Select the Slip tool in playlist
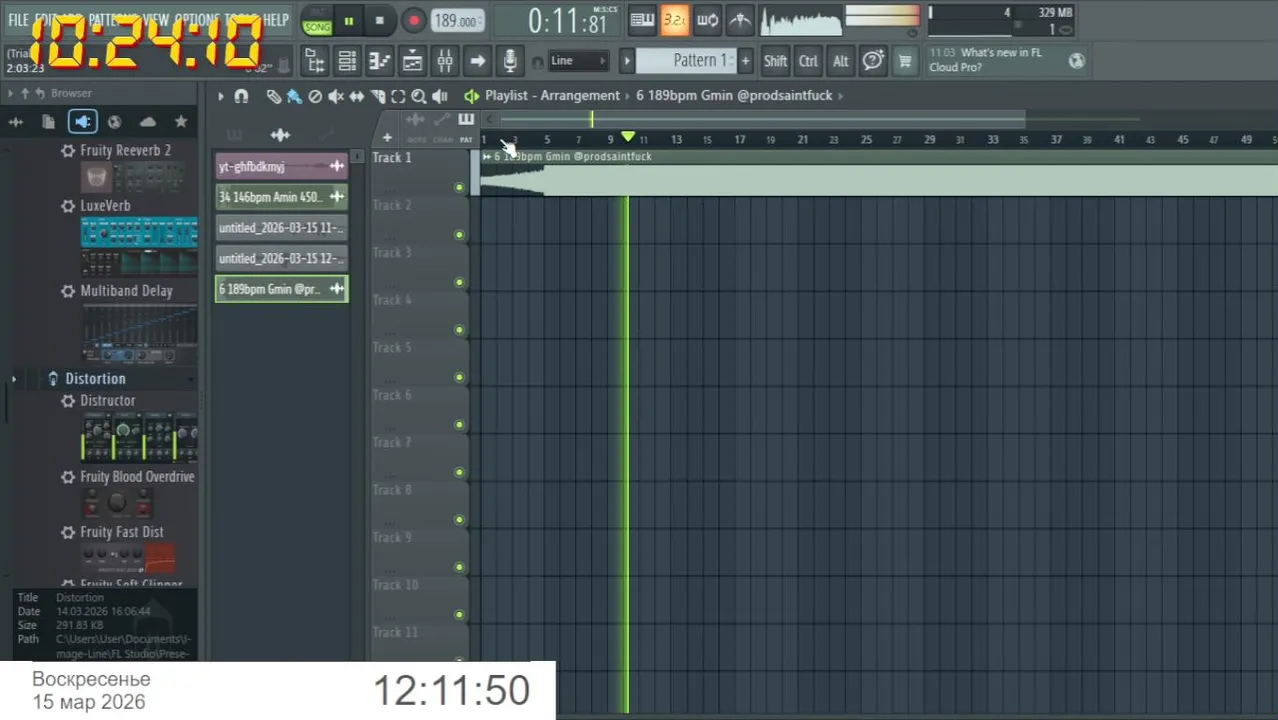Image resolution: width=1278 pixels, height=720 pixels. [357, 96]
